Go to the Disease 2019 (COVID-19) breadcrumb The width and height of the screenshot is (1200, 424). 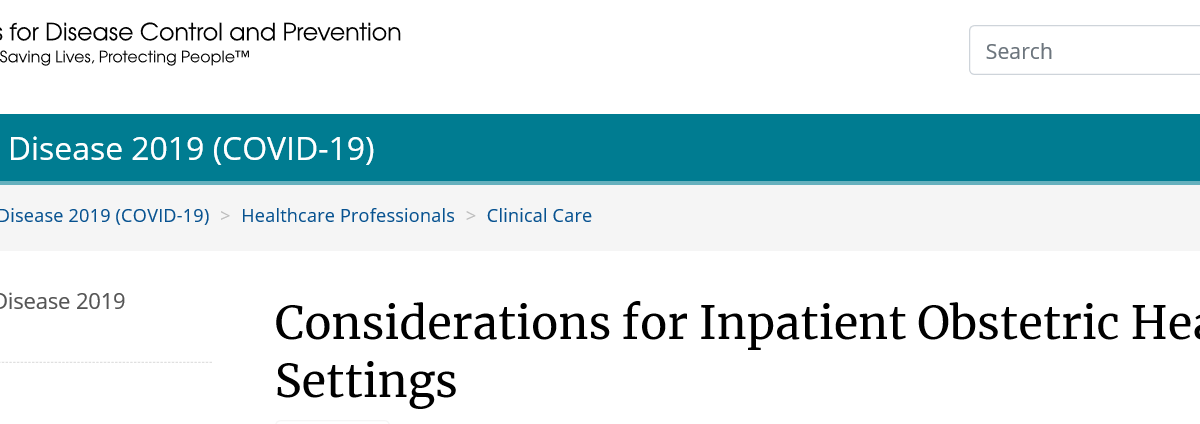tap(104, 215)
